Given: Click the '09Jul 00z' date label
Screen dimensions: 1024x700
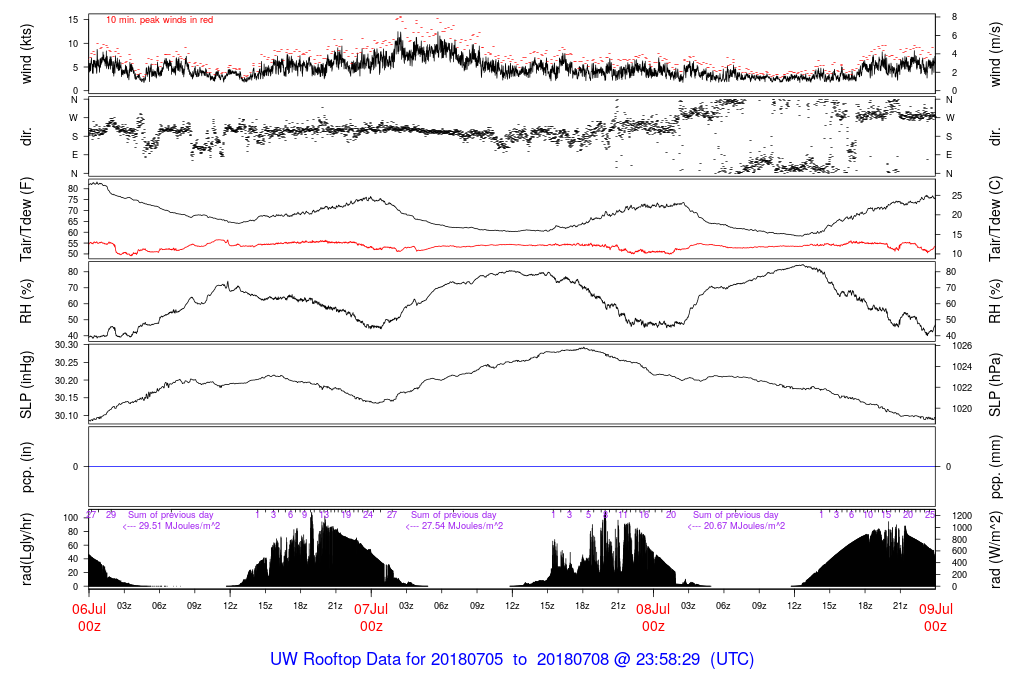Looking at the screenshot, I should pyautogui.click(x=935, y=617).
